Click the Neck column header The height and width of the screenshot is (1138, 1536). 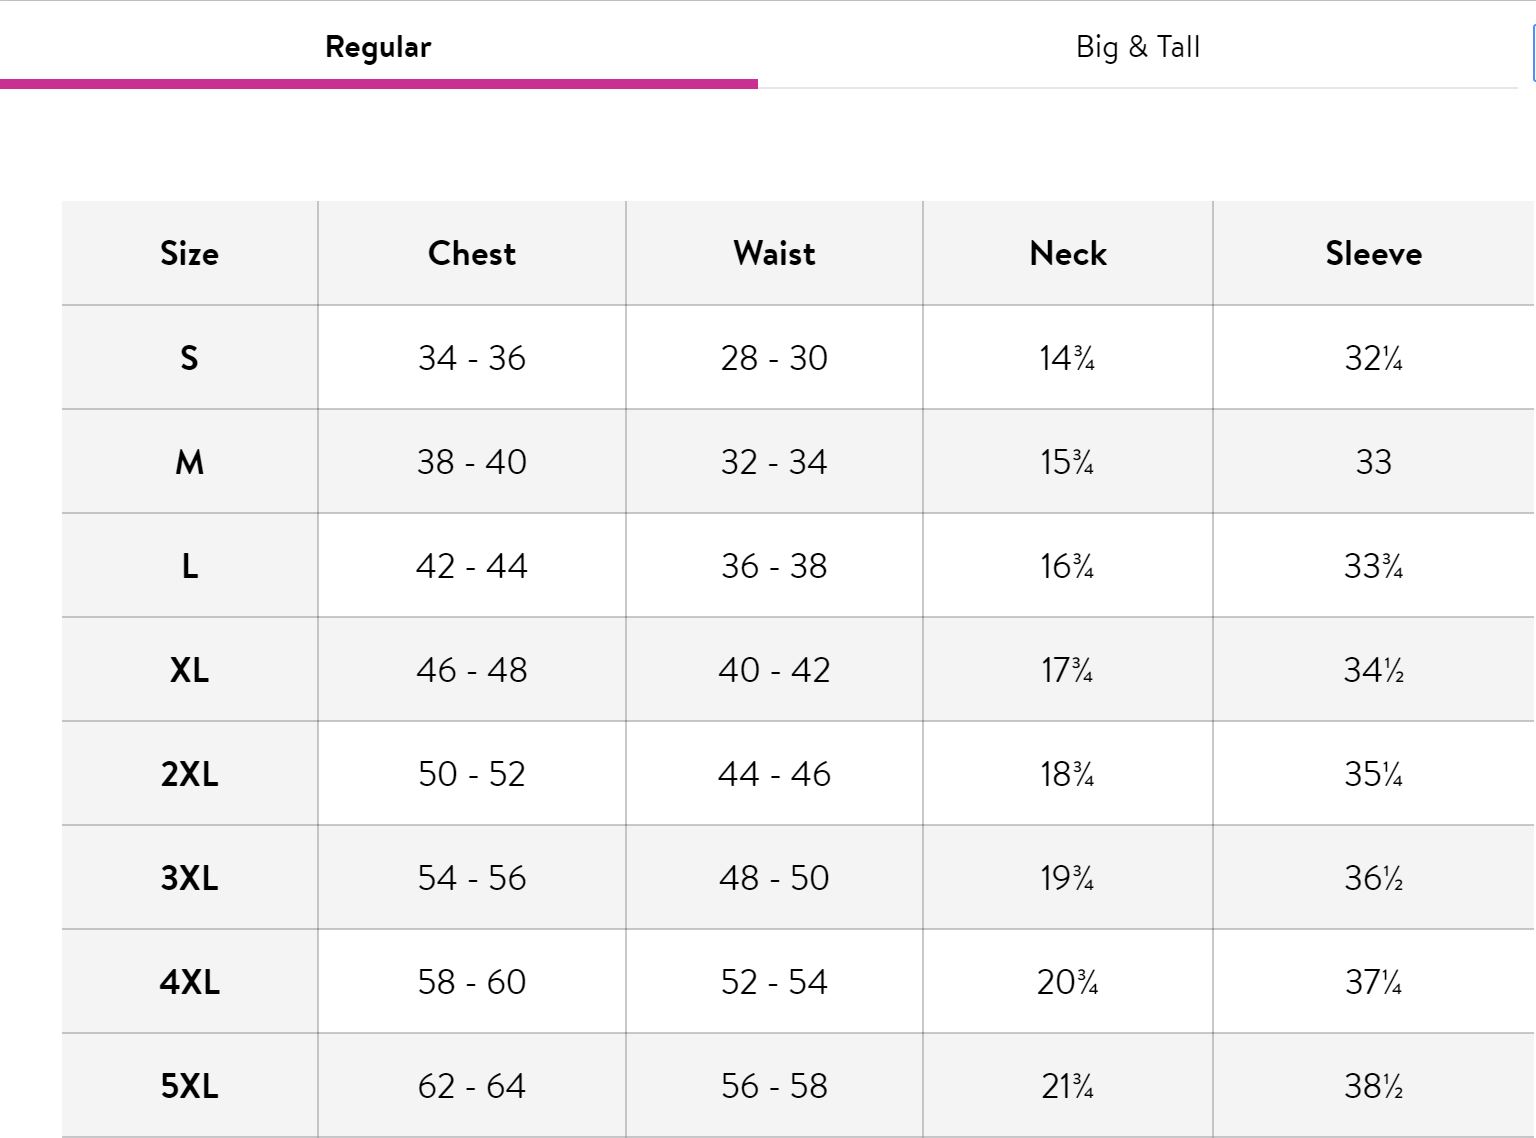point(1067,254)
